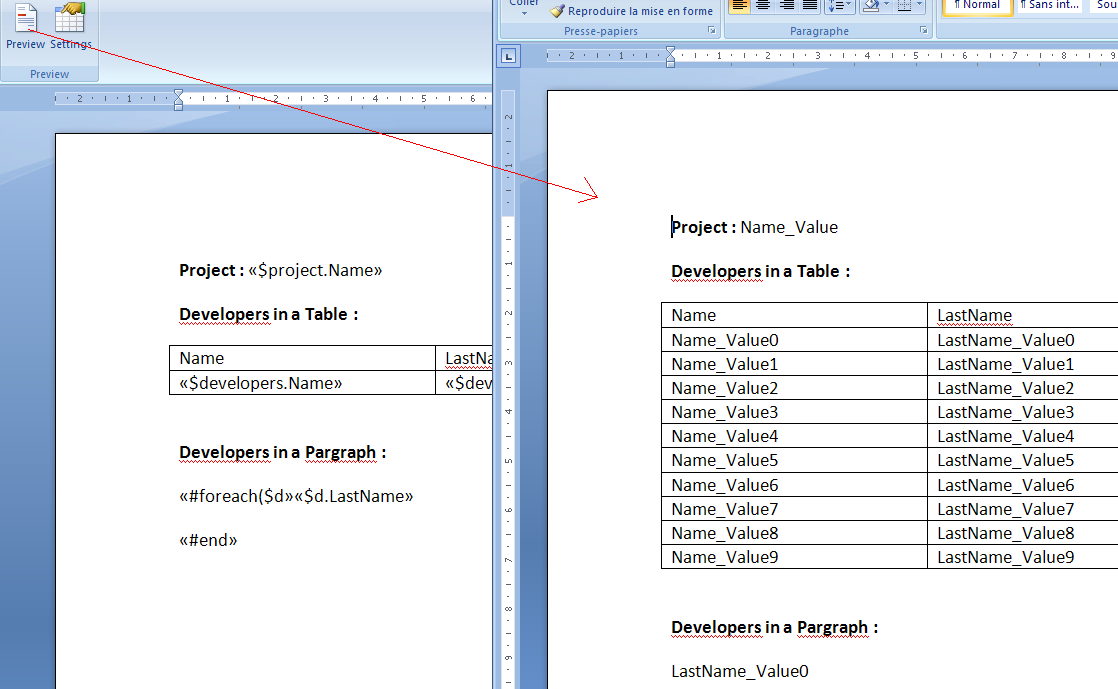Click the «$project.Name» merge field

(315, 270)
